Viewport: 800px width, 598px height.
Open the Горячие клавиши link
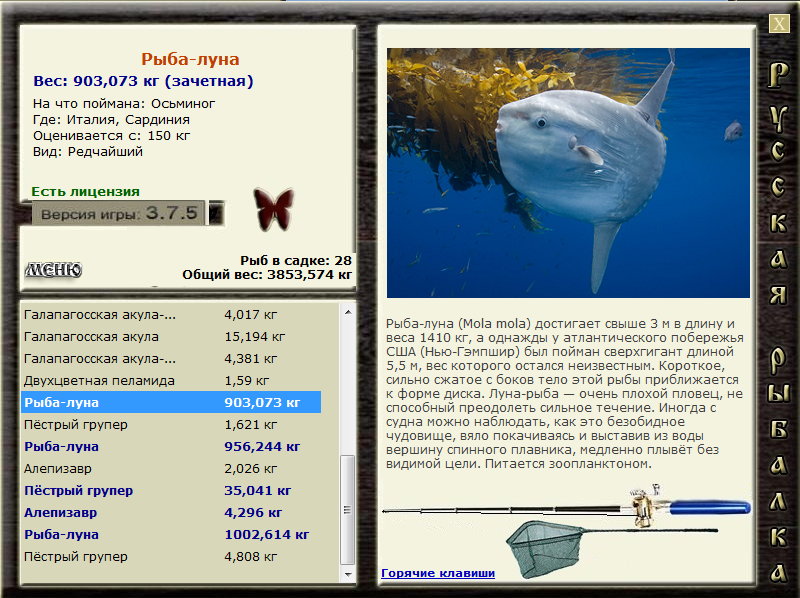[438, 573]
